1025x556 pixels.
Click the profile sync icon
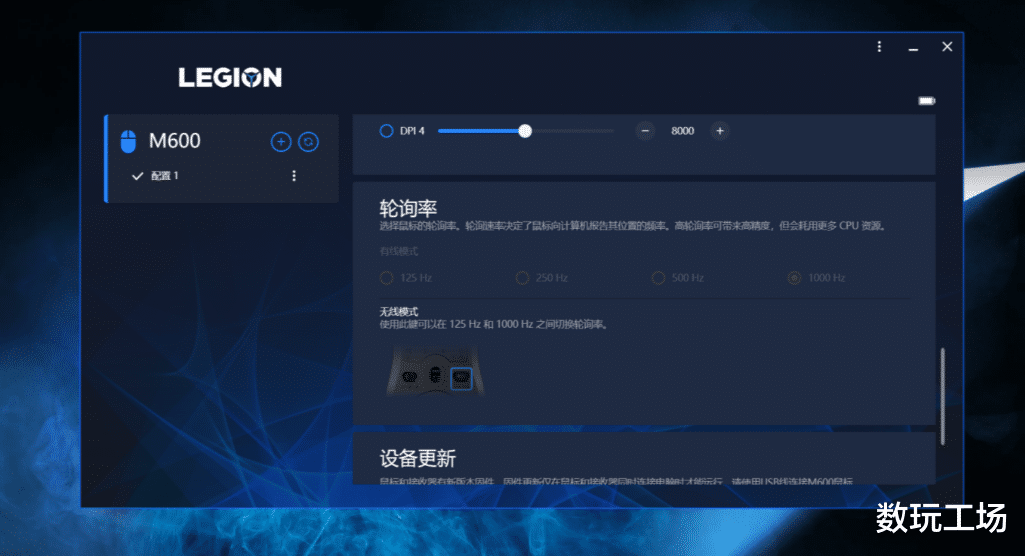[x=309, y=142]
